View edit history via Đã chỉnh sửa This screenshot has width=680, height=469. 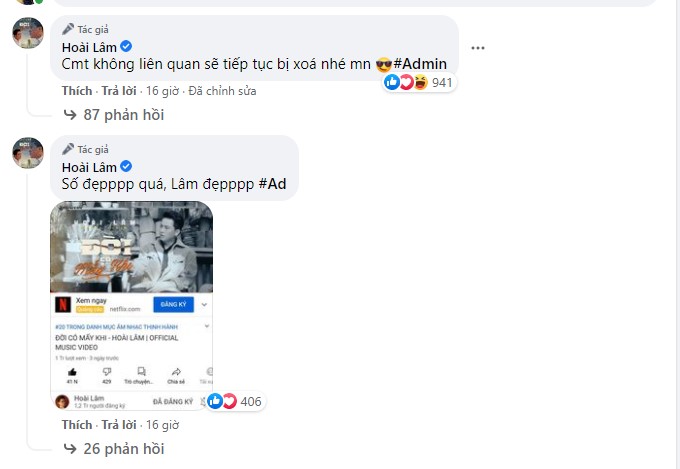[x=222, y=91]
